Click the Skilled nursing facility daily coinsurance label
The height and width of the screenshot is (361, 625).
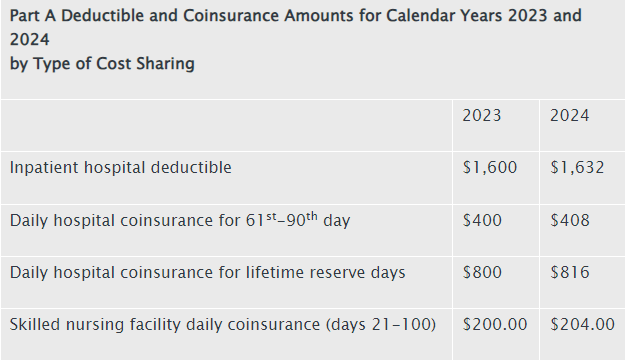point(222,324)
